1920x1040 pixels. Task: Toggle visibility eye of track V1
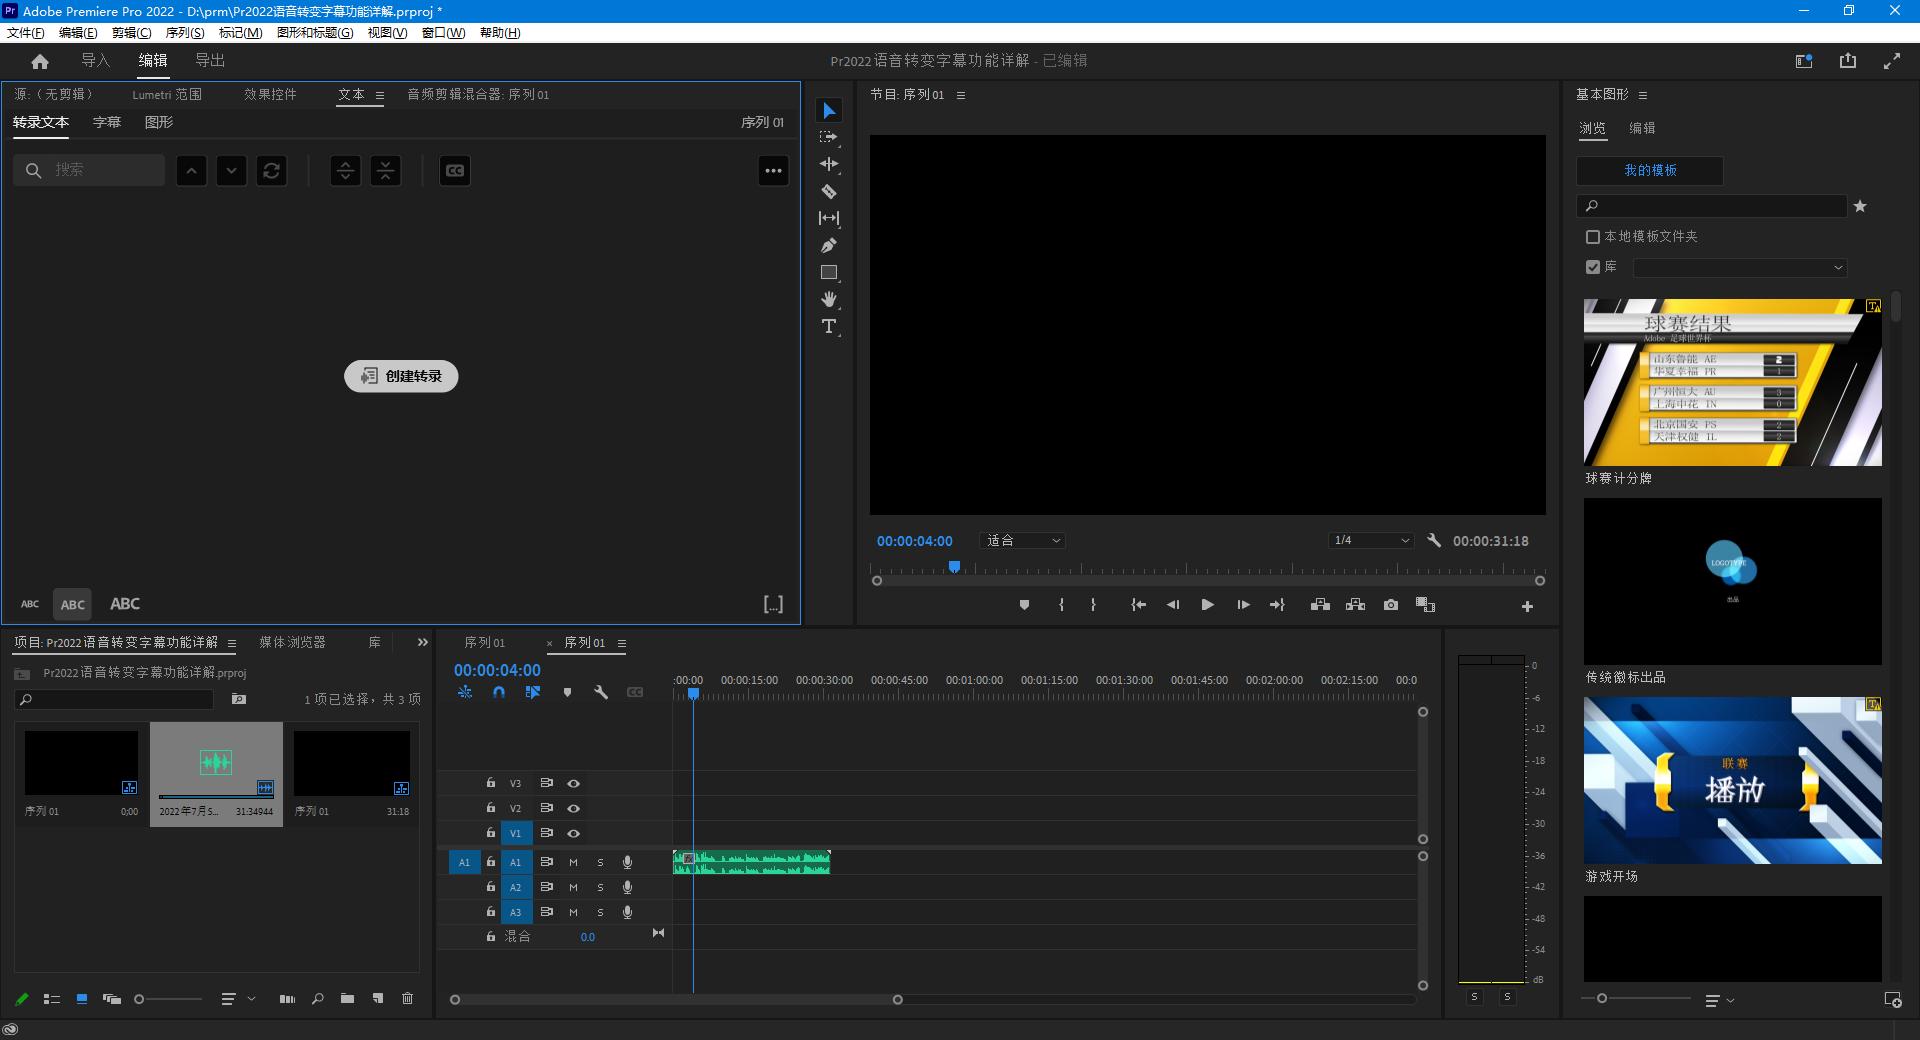[573, 833]
